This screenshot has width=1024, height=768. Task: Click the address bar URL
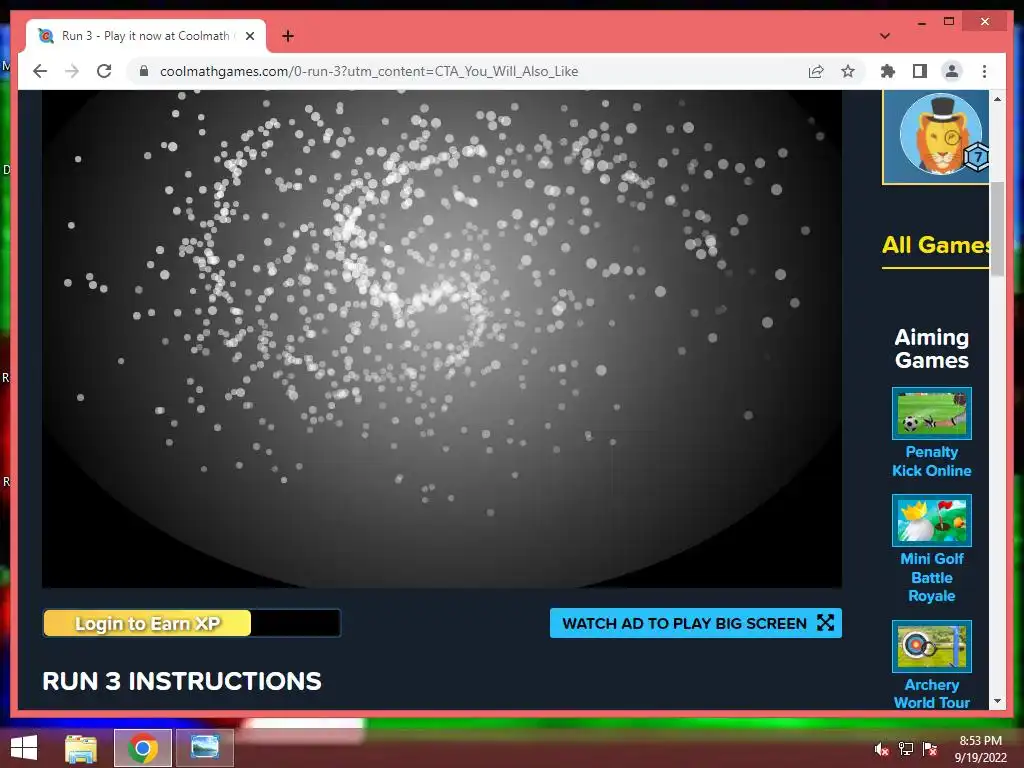[369, 71]
